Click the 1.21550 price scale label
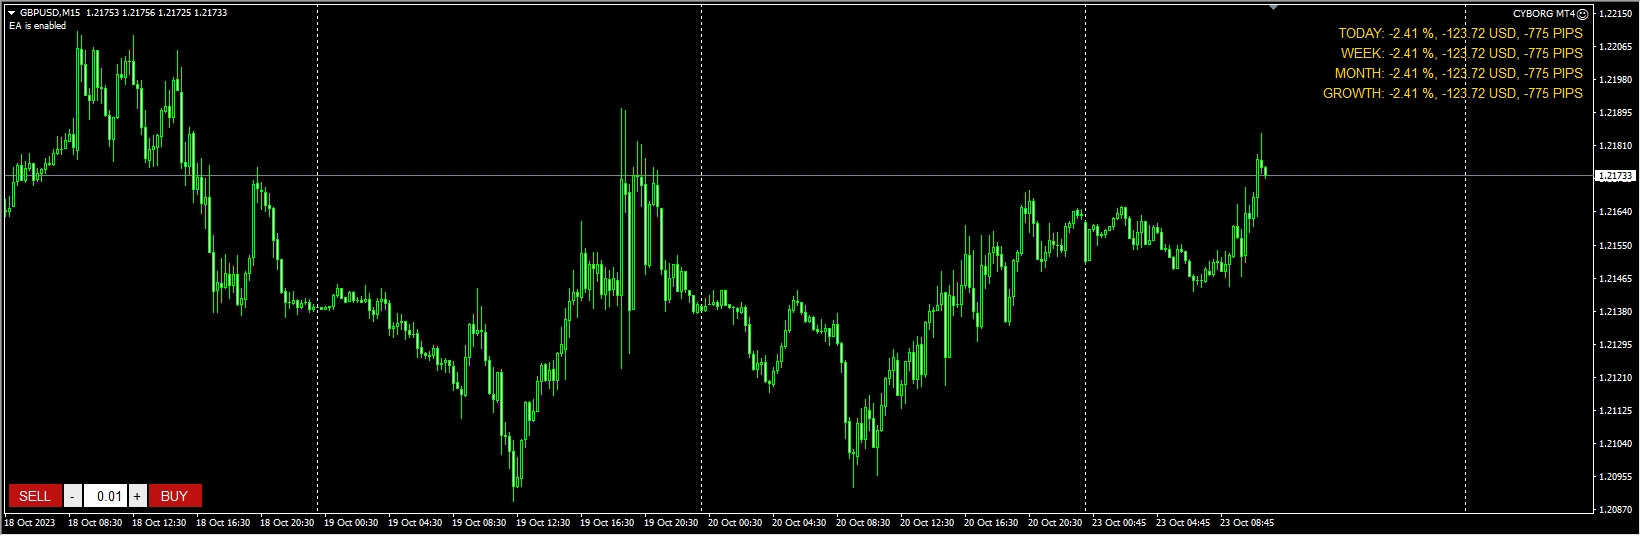This screenshot has height=536, width=1641. 1616,245
